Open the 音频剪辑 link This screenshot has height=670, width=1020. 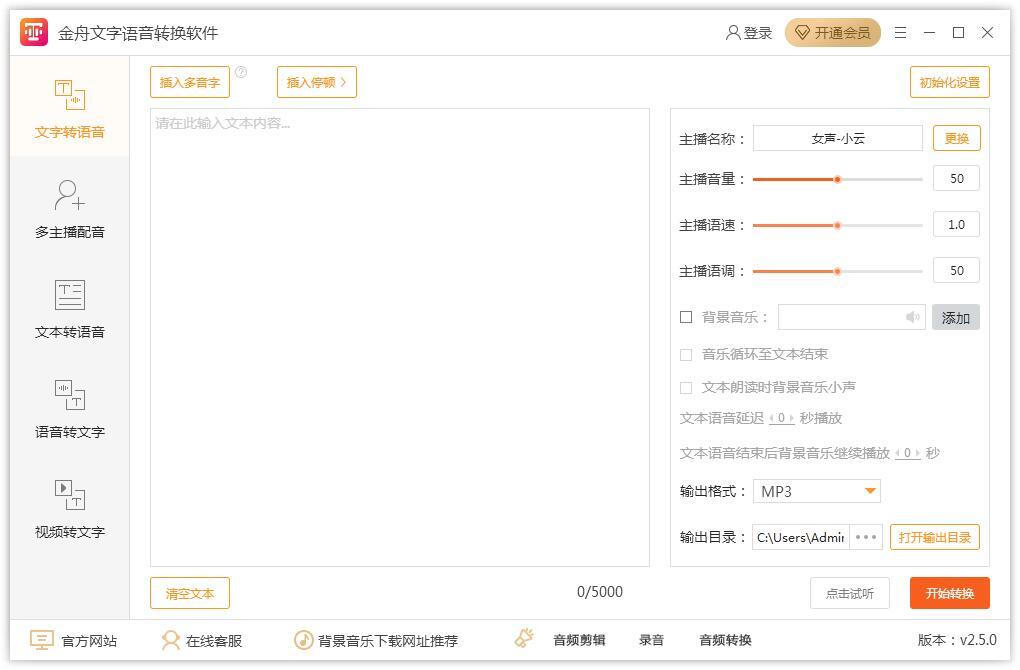pyautogui.click(x=579, y=640)
